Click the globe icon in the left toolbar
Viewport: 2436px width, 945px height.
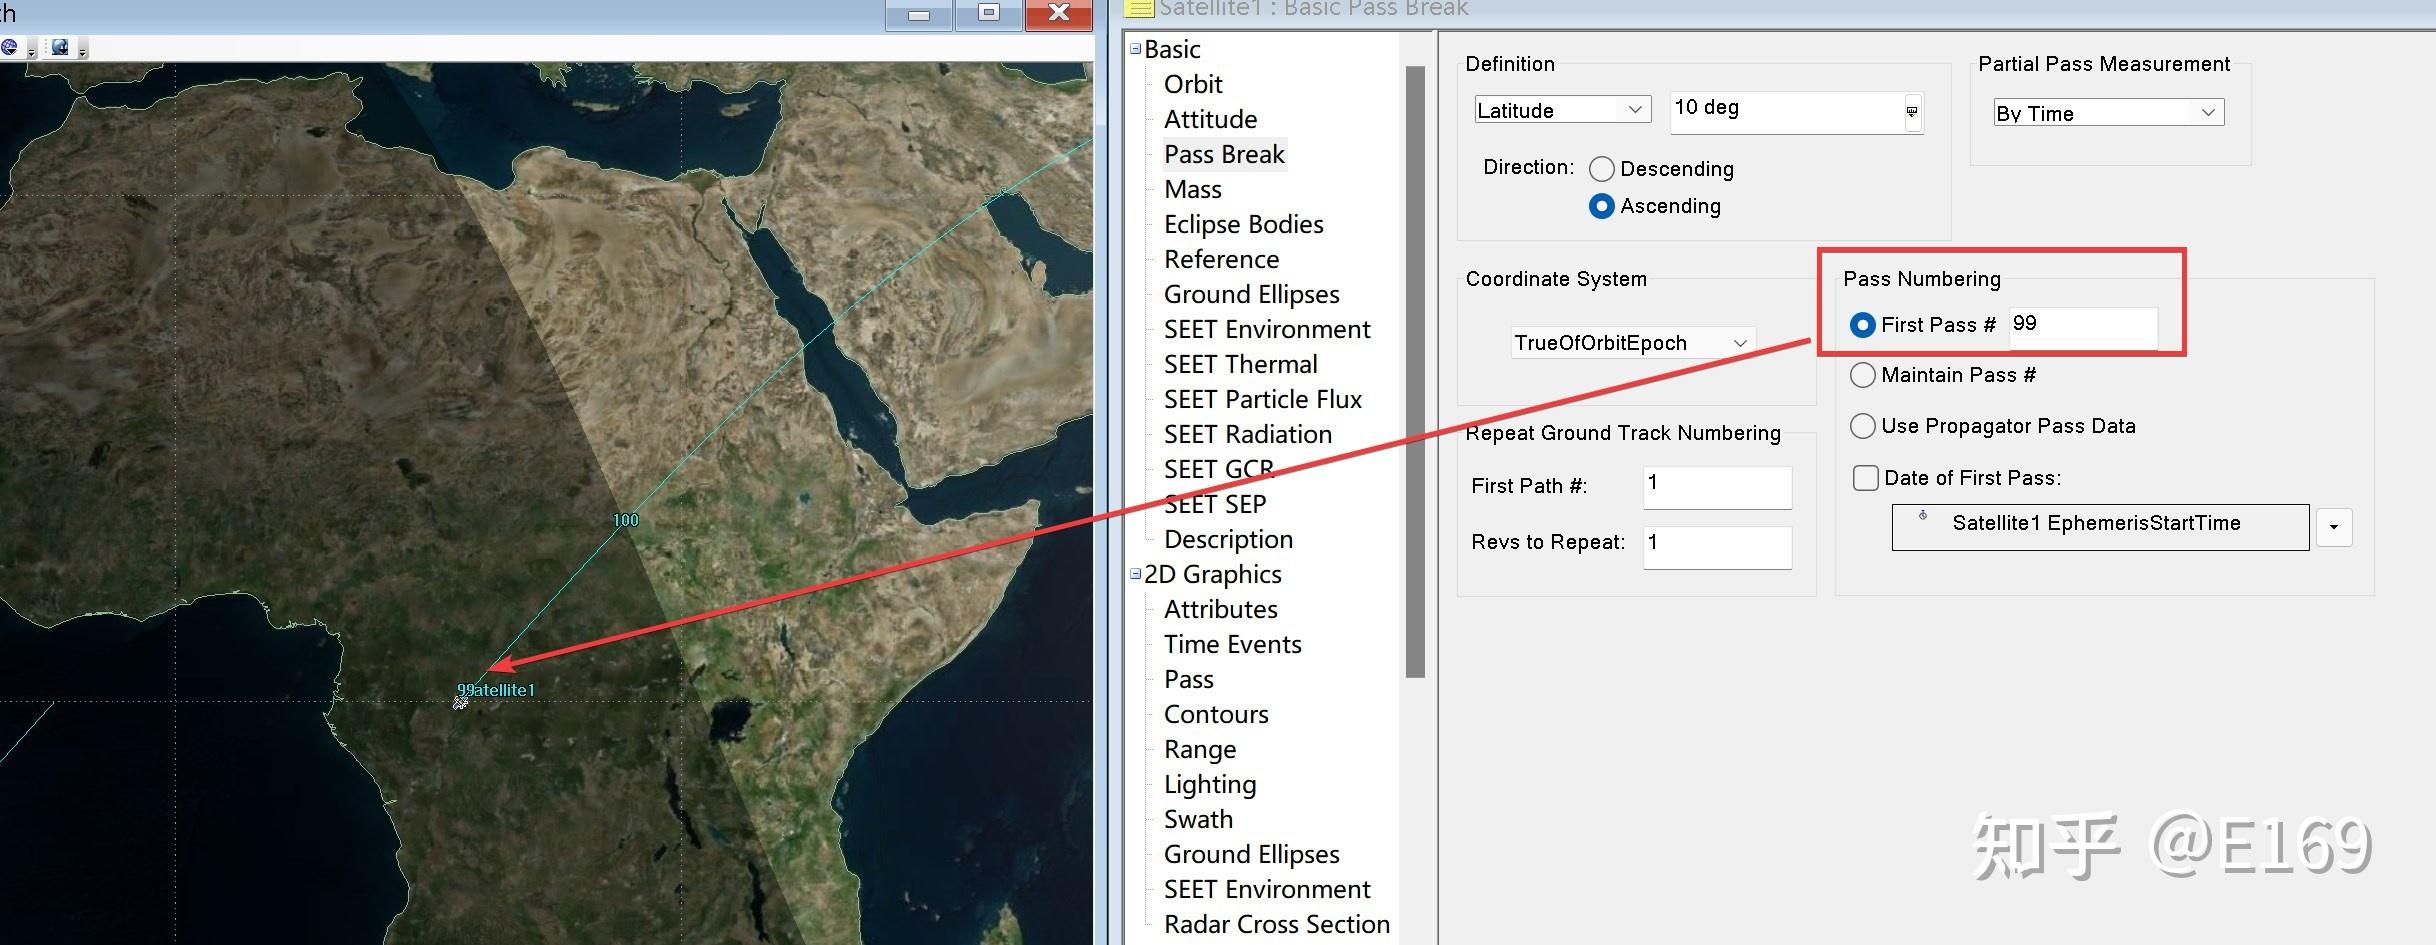[x=8, y=46]
